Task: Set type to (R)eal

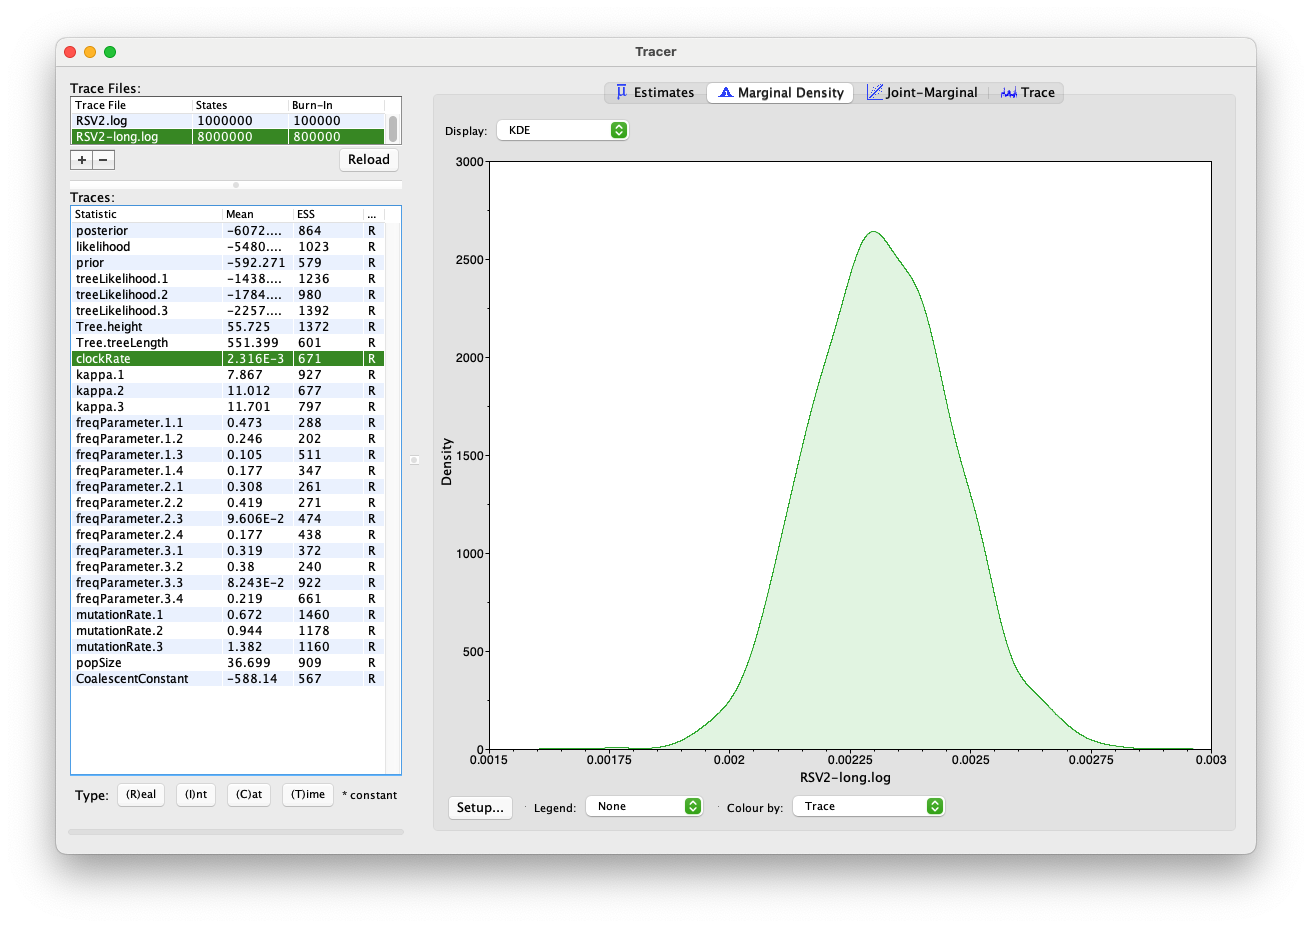Action: [x=141, y=794]
